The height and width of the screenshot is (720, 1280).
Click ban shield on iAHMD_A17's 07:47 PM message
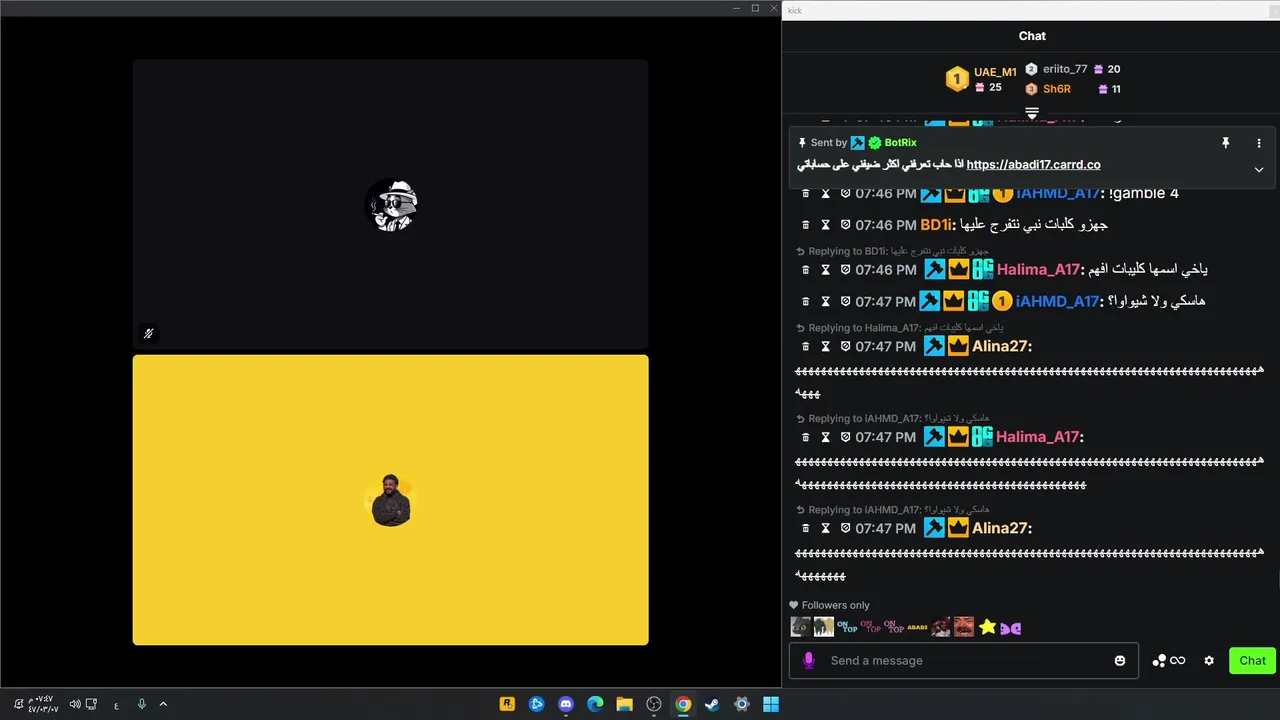(x=845, y=301)
